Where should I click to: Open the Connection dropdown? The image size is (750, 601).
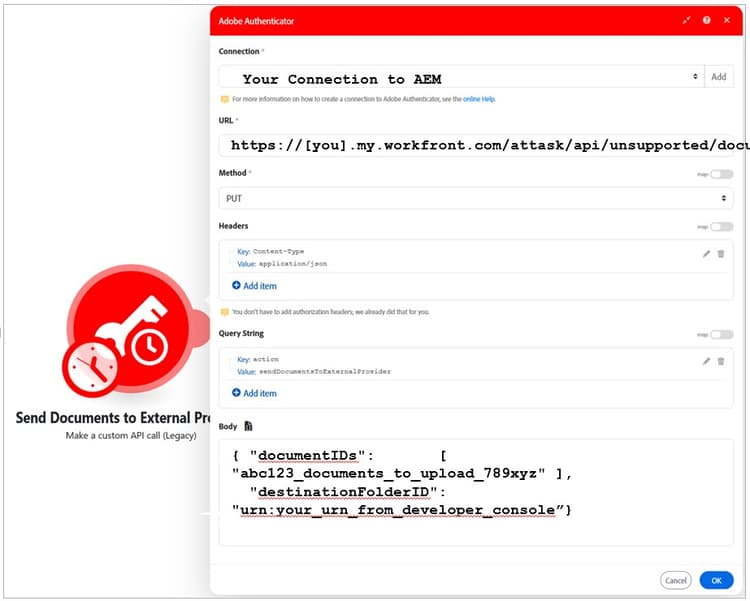(461, 77)
